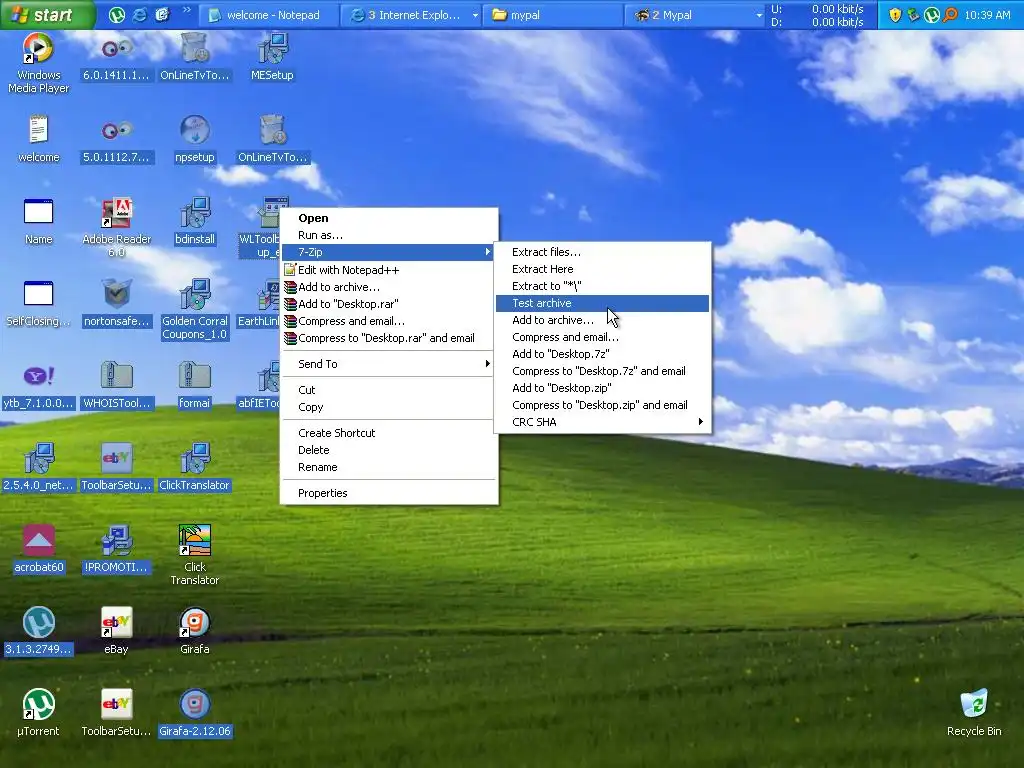This screenshot has width=1024, height=768.
Task: Select the Girafa shortcut icon
Action: (195, 622)
